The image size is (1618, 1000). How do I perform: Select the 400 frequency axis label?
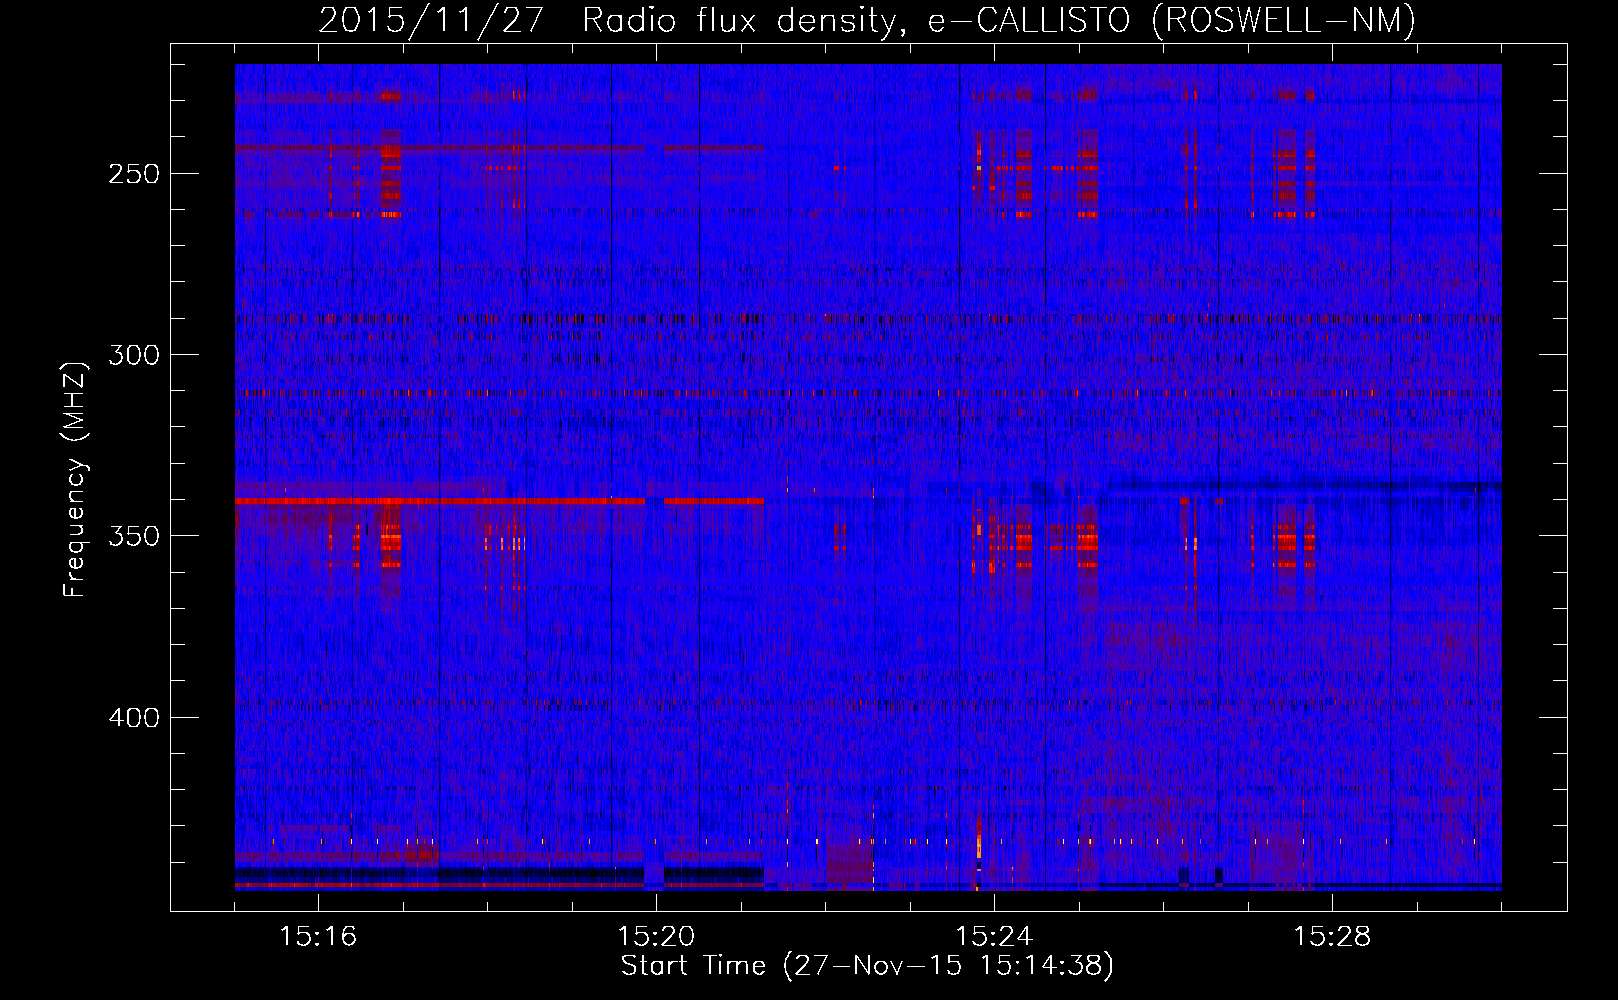133,718
